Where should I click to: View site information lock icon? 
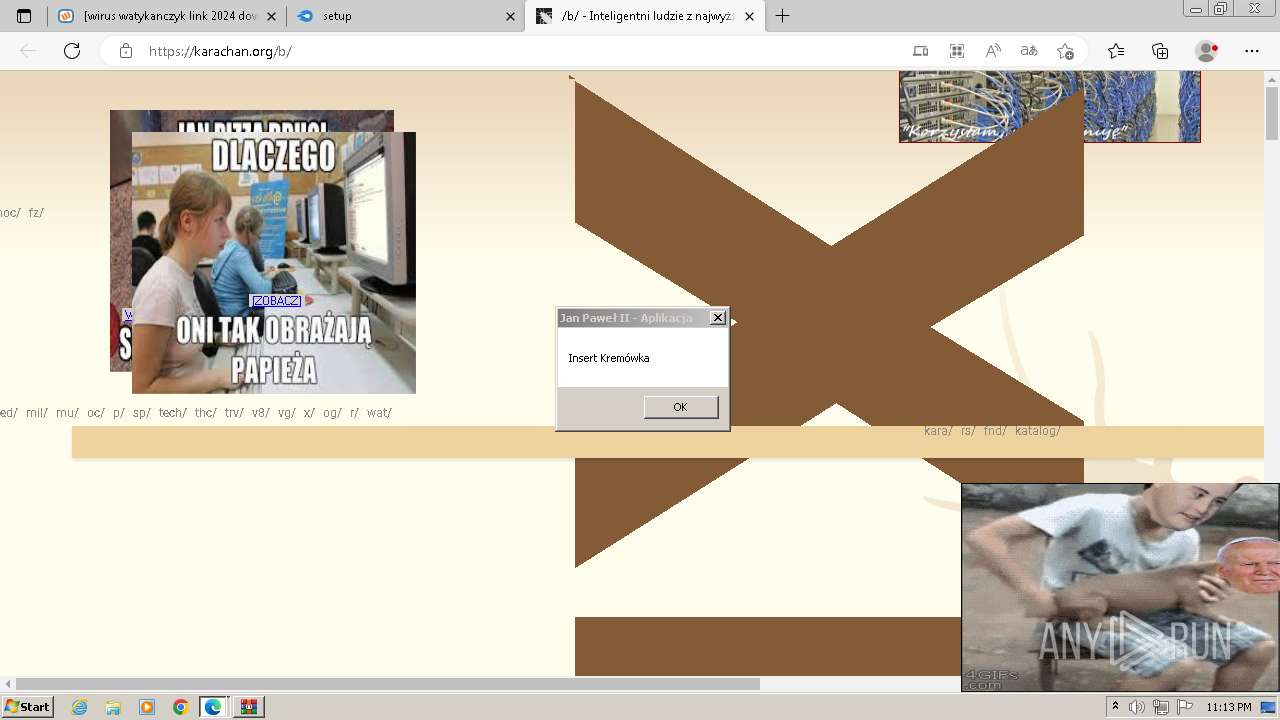pos(126,51)
